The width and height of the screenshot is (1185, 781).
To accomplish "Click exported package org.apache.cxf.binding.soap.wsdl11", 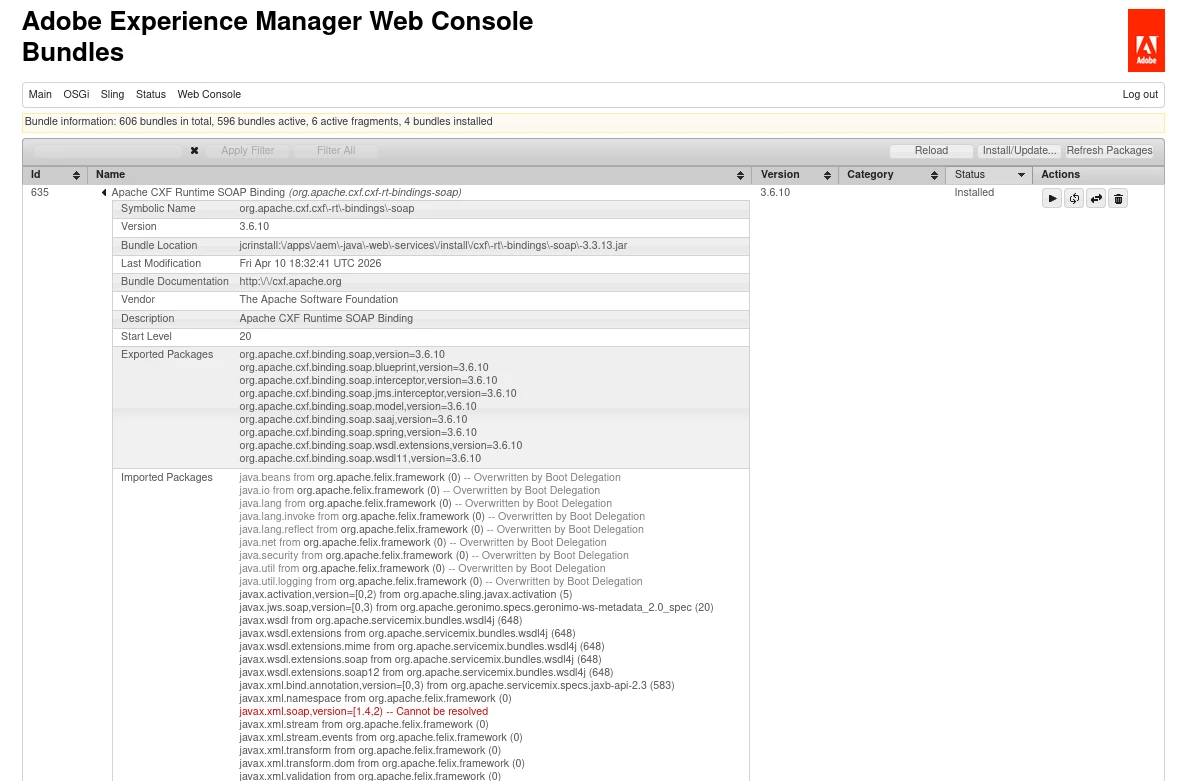I will point(360,459).
